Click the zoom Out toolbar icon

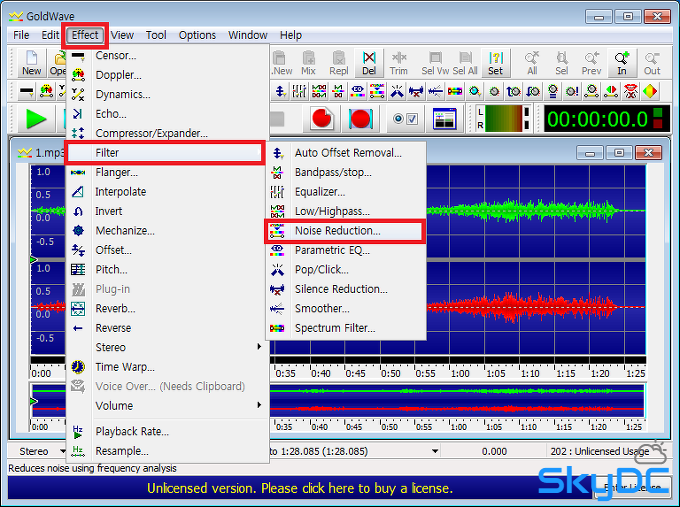[652, 63]
